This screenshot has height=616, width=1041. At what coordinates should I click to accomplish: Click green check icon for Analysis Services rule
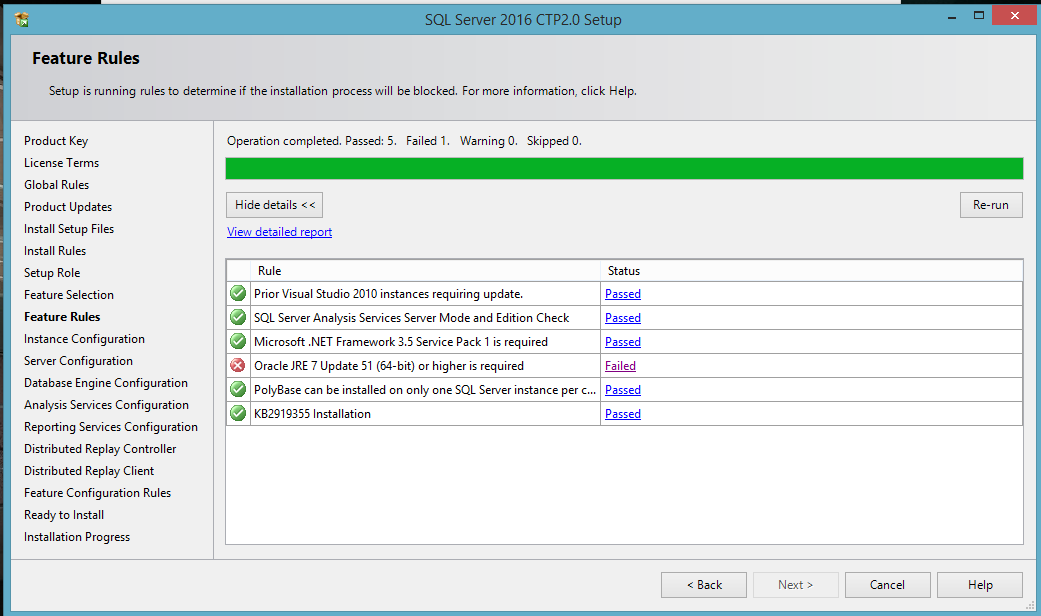238,317
